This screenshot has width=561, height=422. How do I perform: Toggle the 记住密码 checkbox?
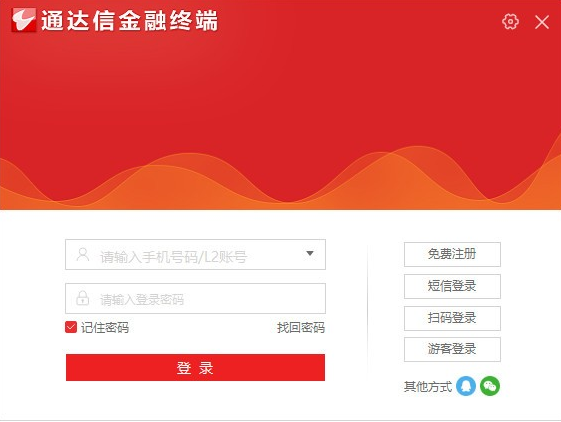pos(71,327)
